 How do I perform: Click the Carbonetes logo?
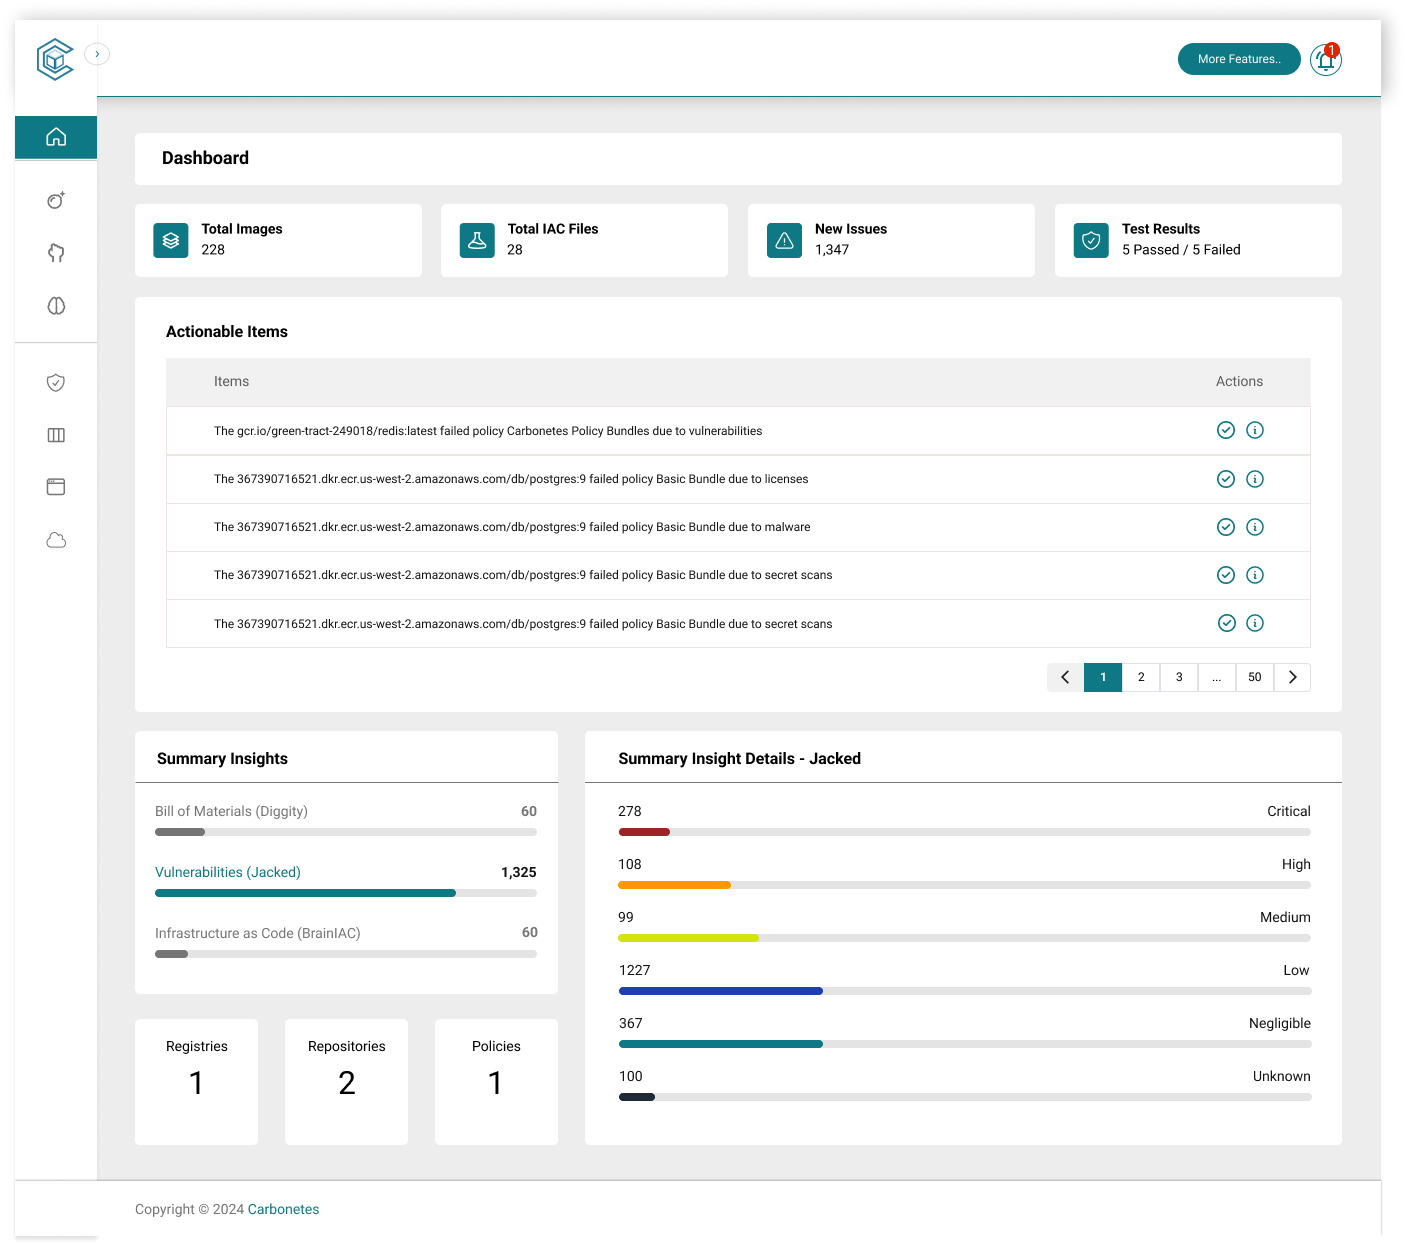click(55, 60)
